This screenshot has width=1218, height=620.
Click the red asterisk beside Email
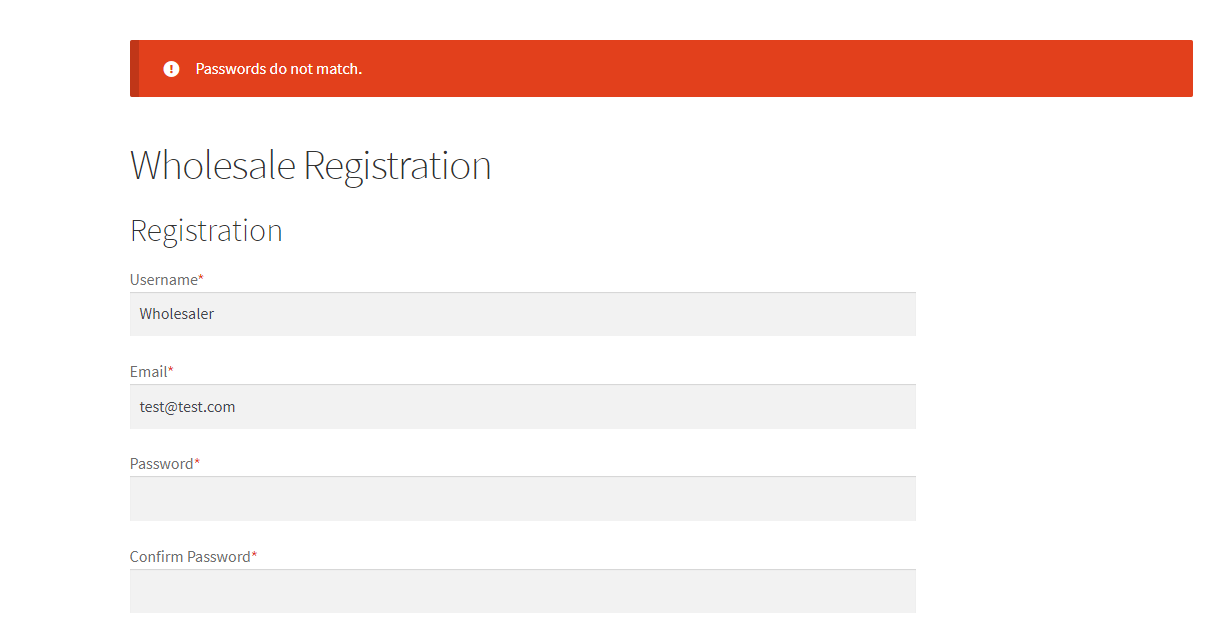tap(171, 370)
